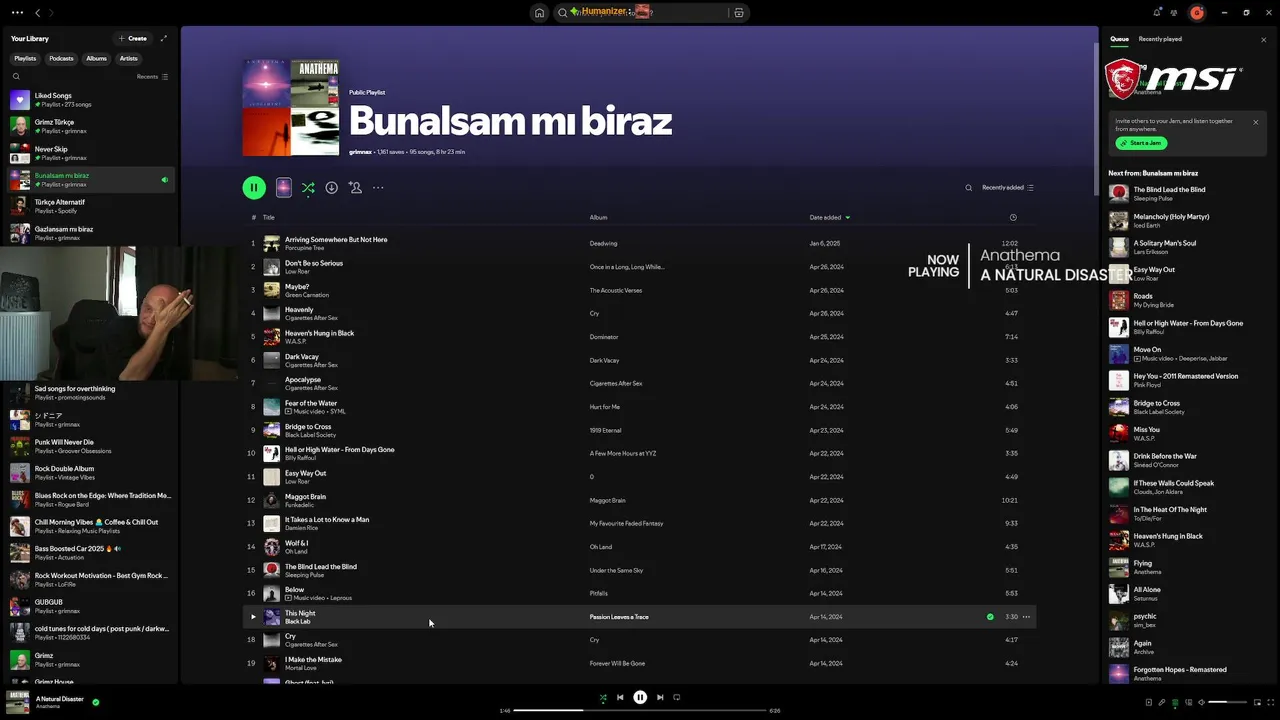Download the Bunalsam mı biraz playlist
Image resolution: width=1280 pixels, height=720 pixels.
[331, 187]
